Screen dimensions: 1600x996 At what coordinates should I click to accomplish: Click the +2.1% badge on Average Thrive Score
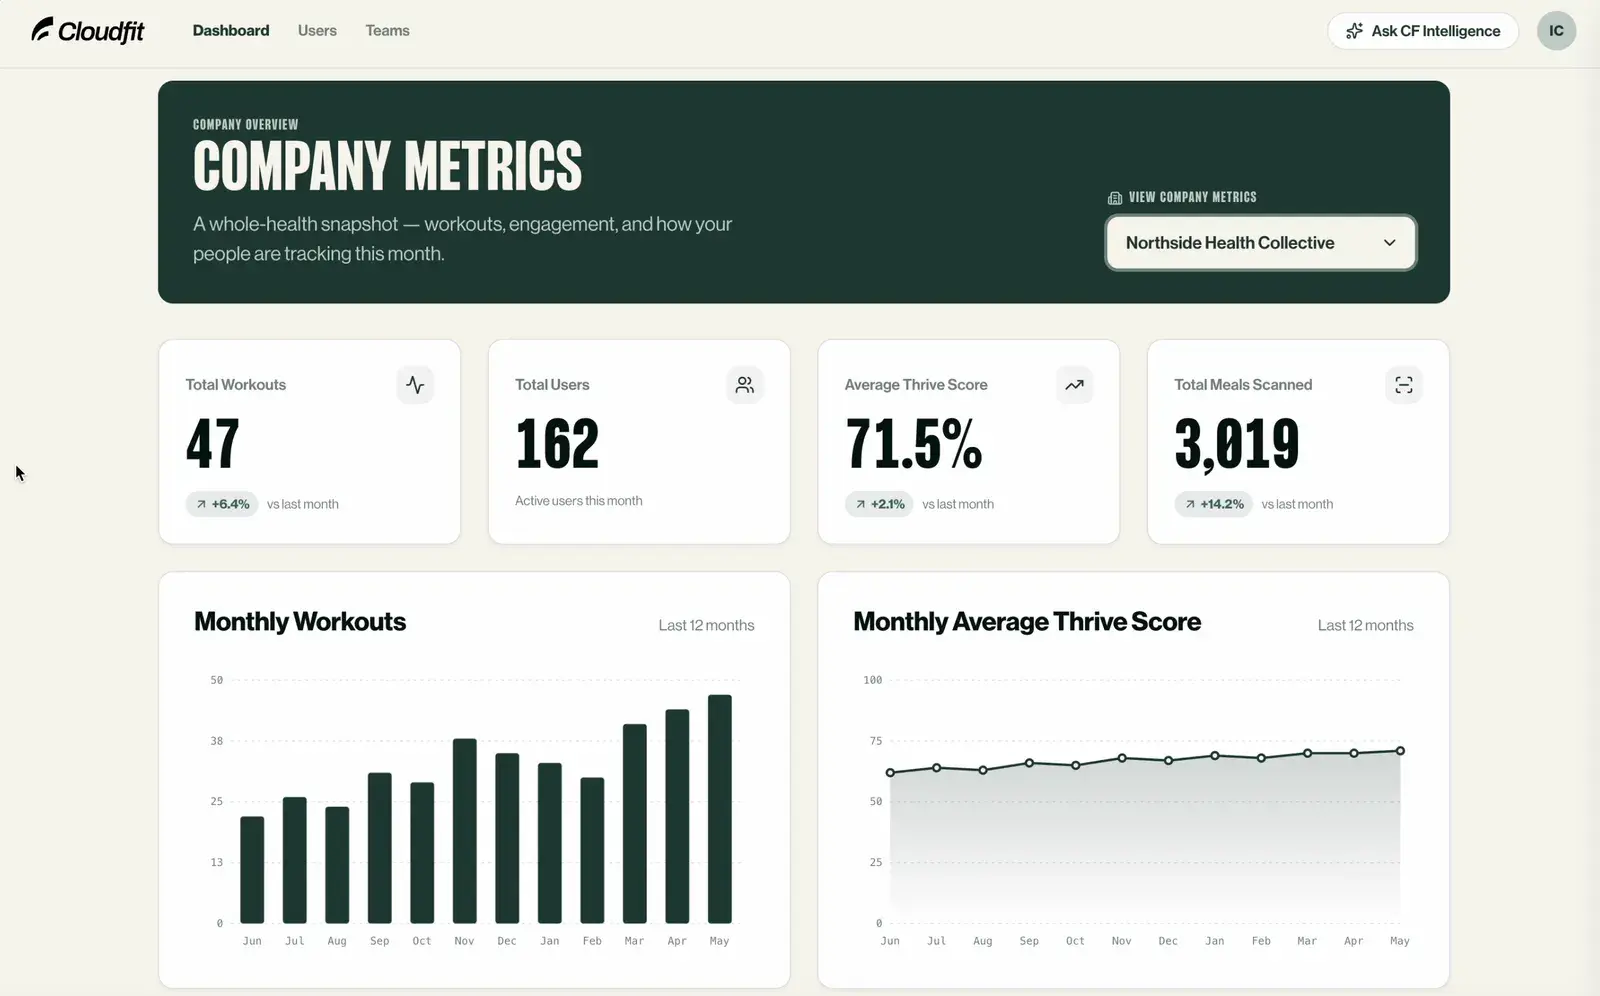click(x=879, y=504)
